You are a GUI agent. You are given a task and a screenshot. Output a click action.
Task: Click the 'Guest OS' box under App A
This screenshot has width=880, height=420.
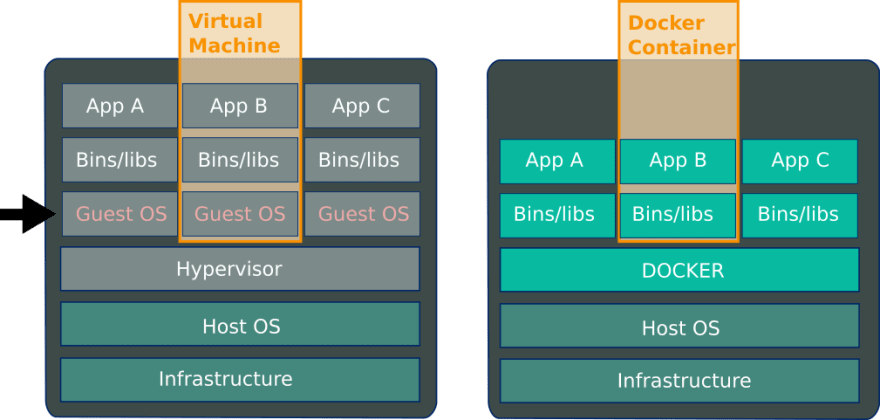pos(120,214)
